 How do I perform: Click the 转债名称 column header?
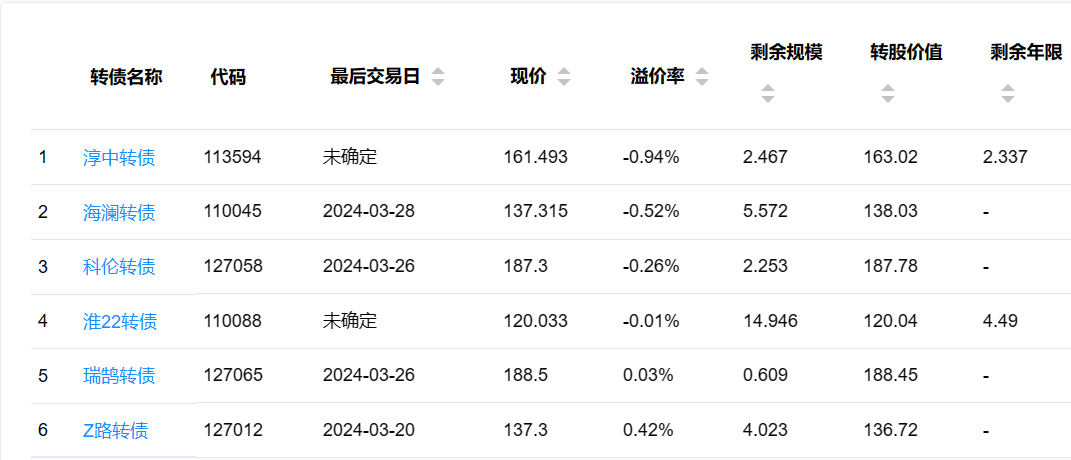tap(126, 77)
